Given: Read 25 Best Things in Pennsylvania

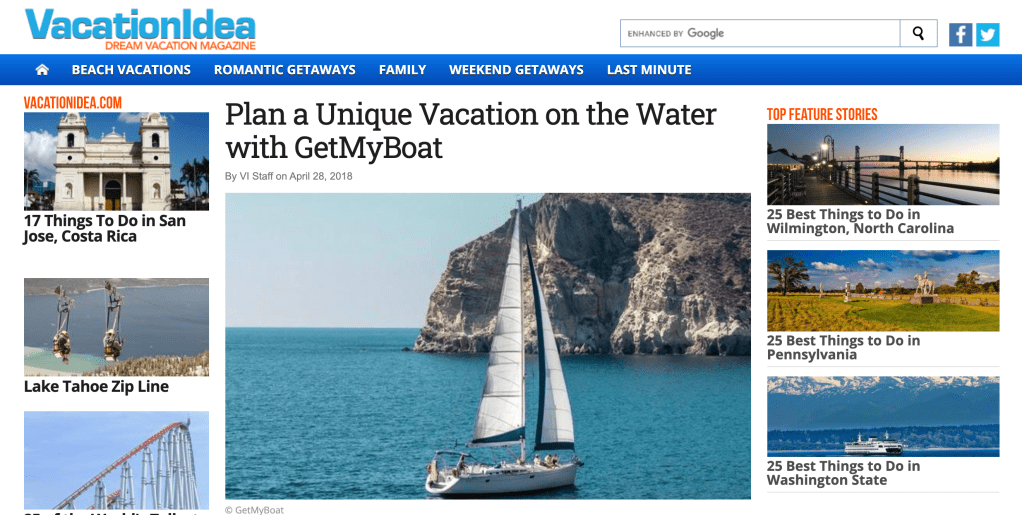Looking at the screenshot, I should (x=843, y=348).
